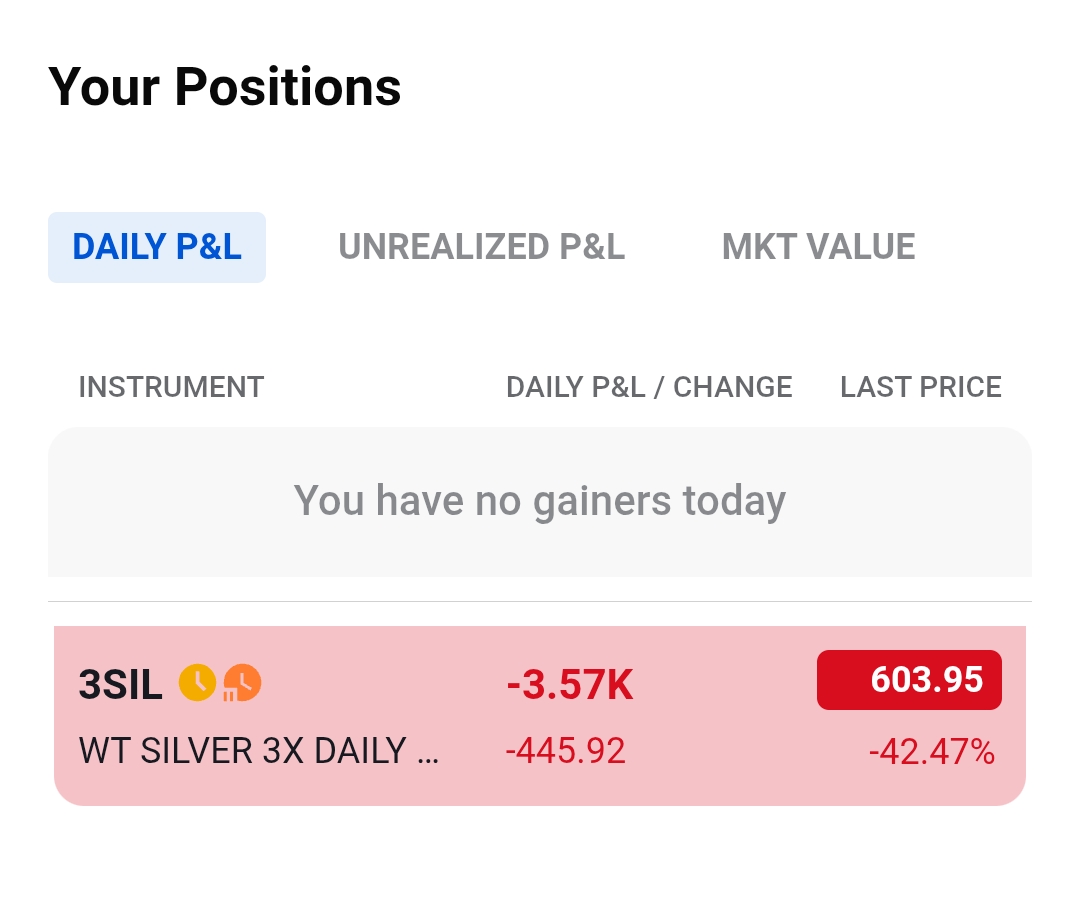
Task: Click the divider above the losers row
Action: point(539,602)
